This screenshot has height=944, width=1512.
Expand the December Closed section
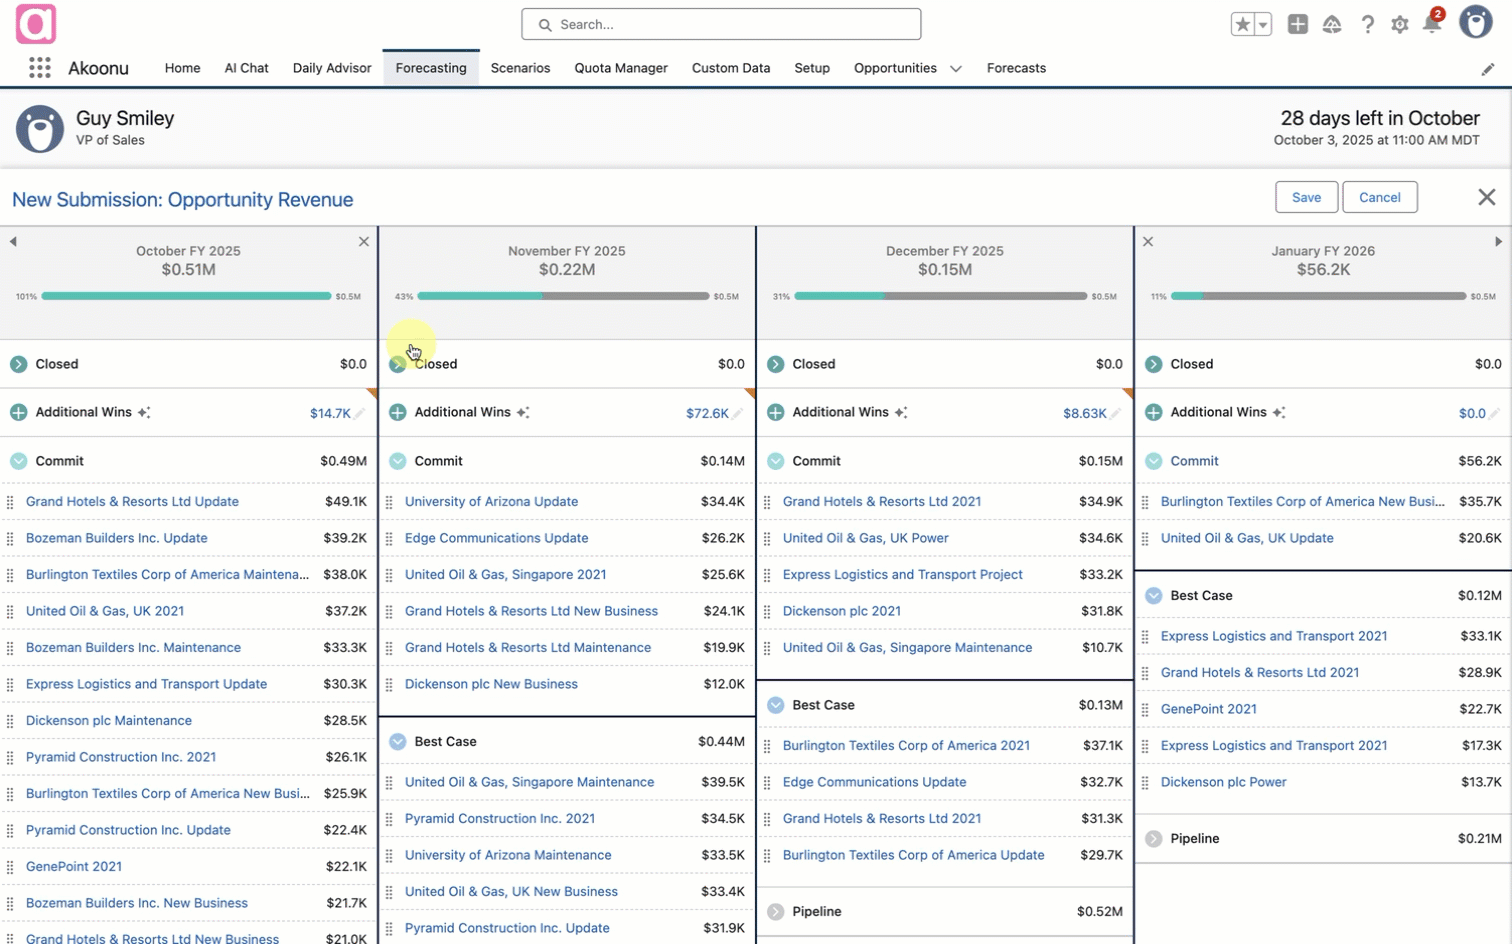click(x=775, y=364)
